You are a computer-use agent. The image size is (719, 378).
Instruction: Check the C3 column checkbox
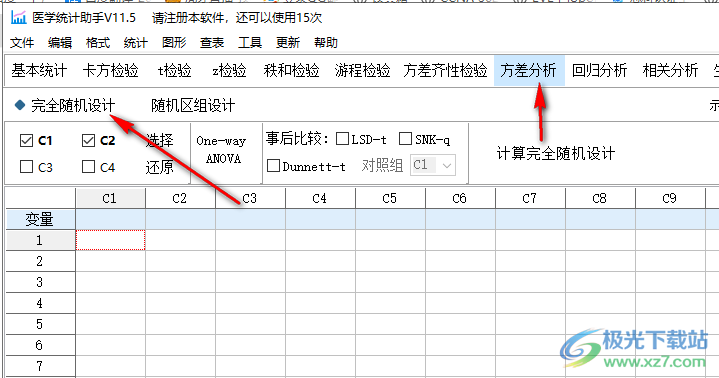27,167
